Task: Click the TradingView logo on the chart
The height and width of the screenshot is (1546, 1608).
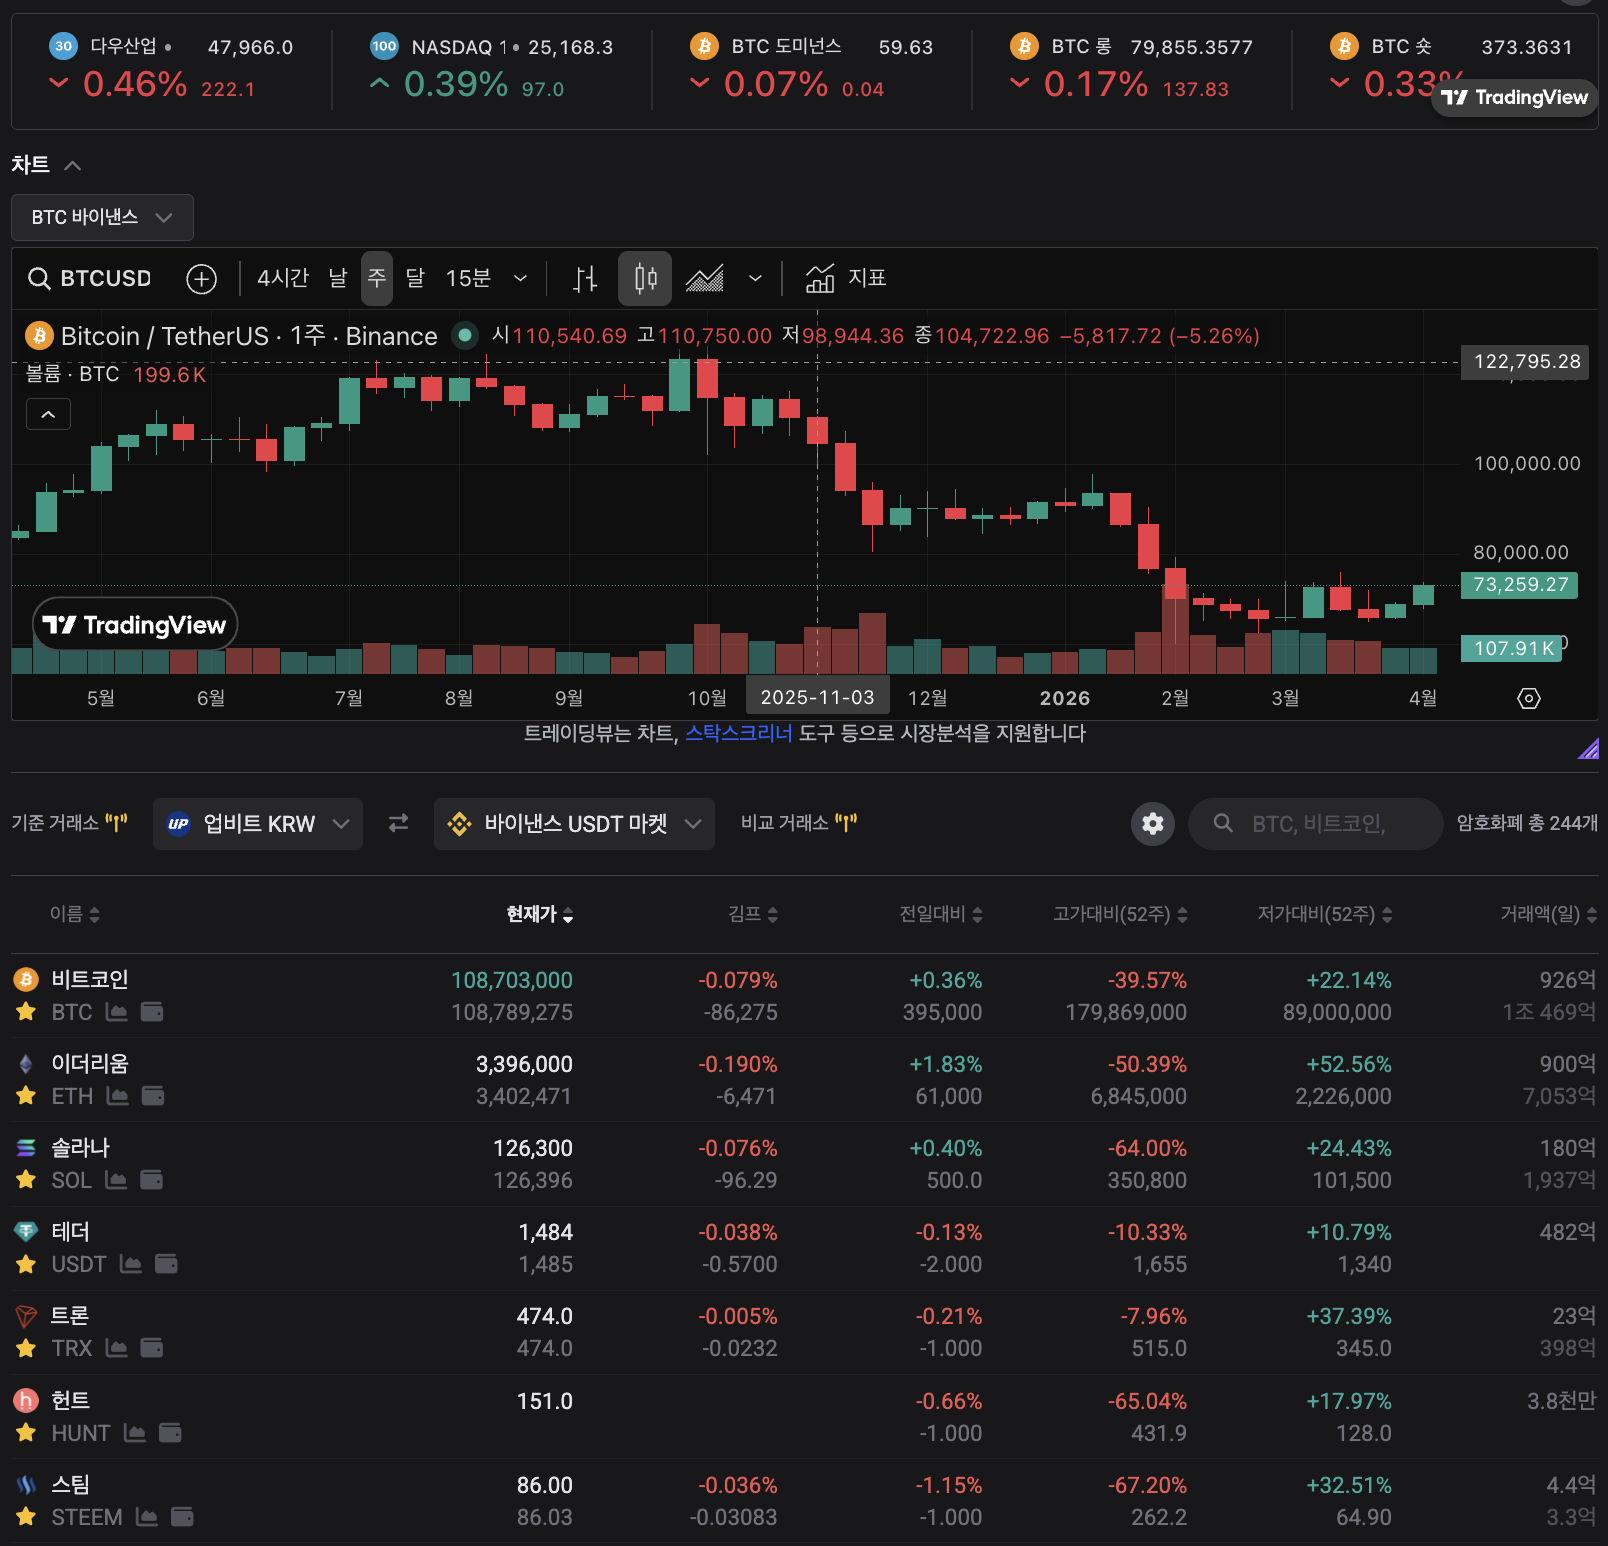Action: coord(135,625)
